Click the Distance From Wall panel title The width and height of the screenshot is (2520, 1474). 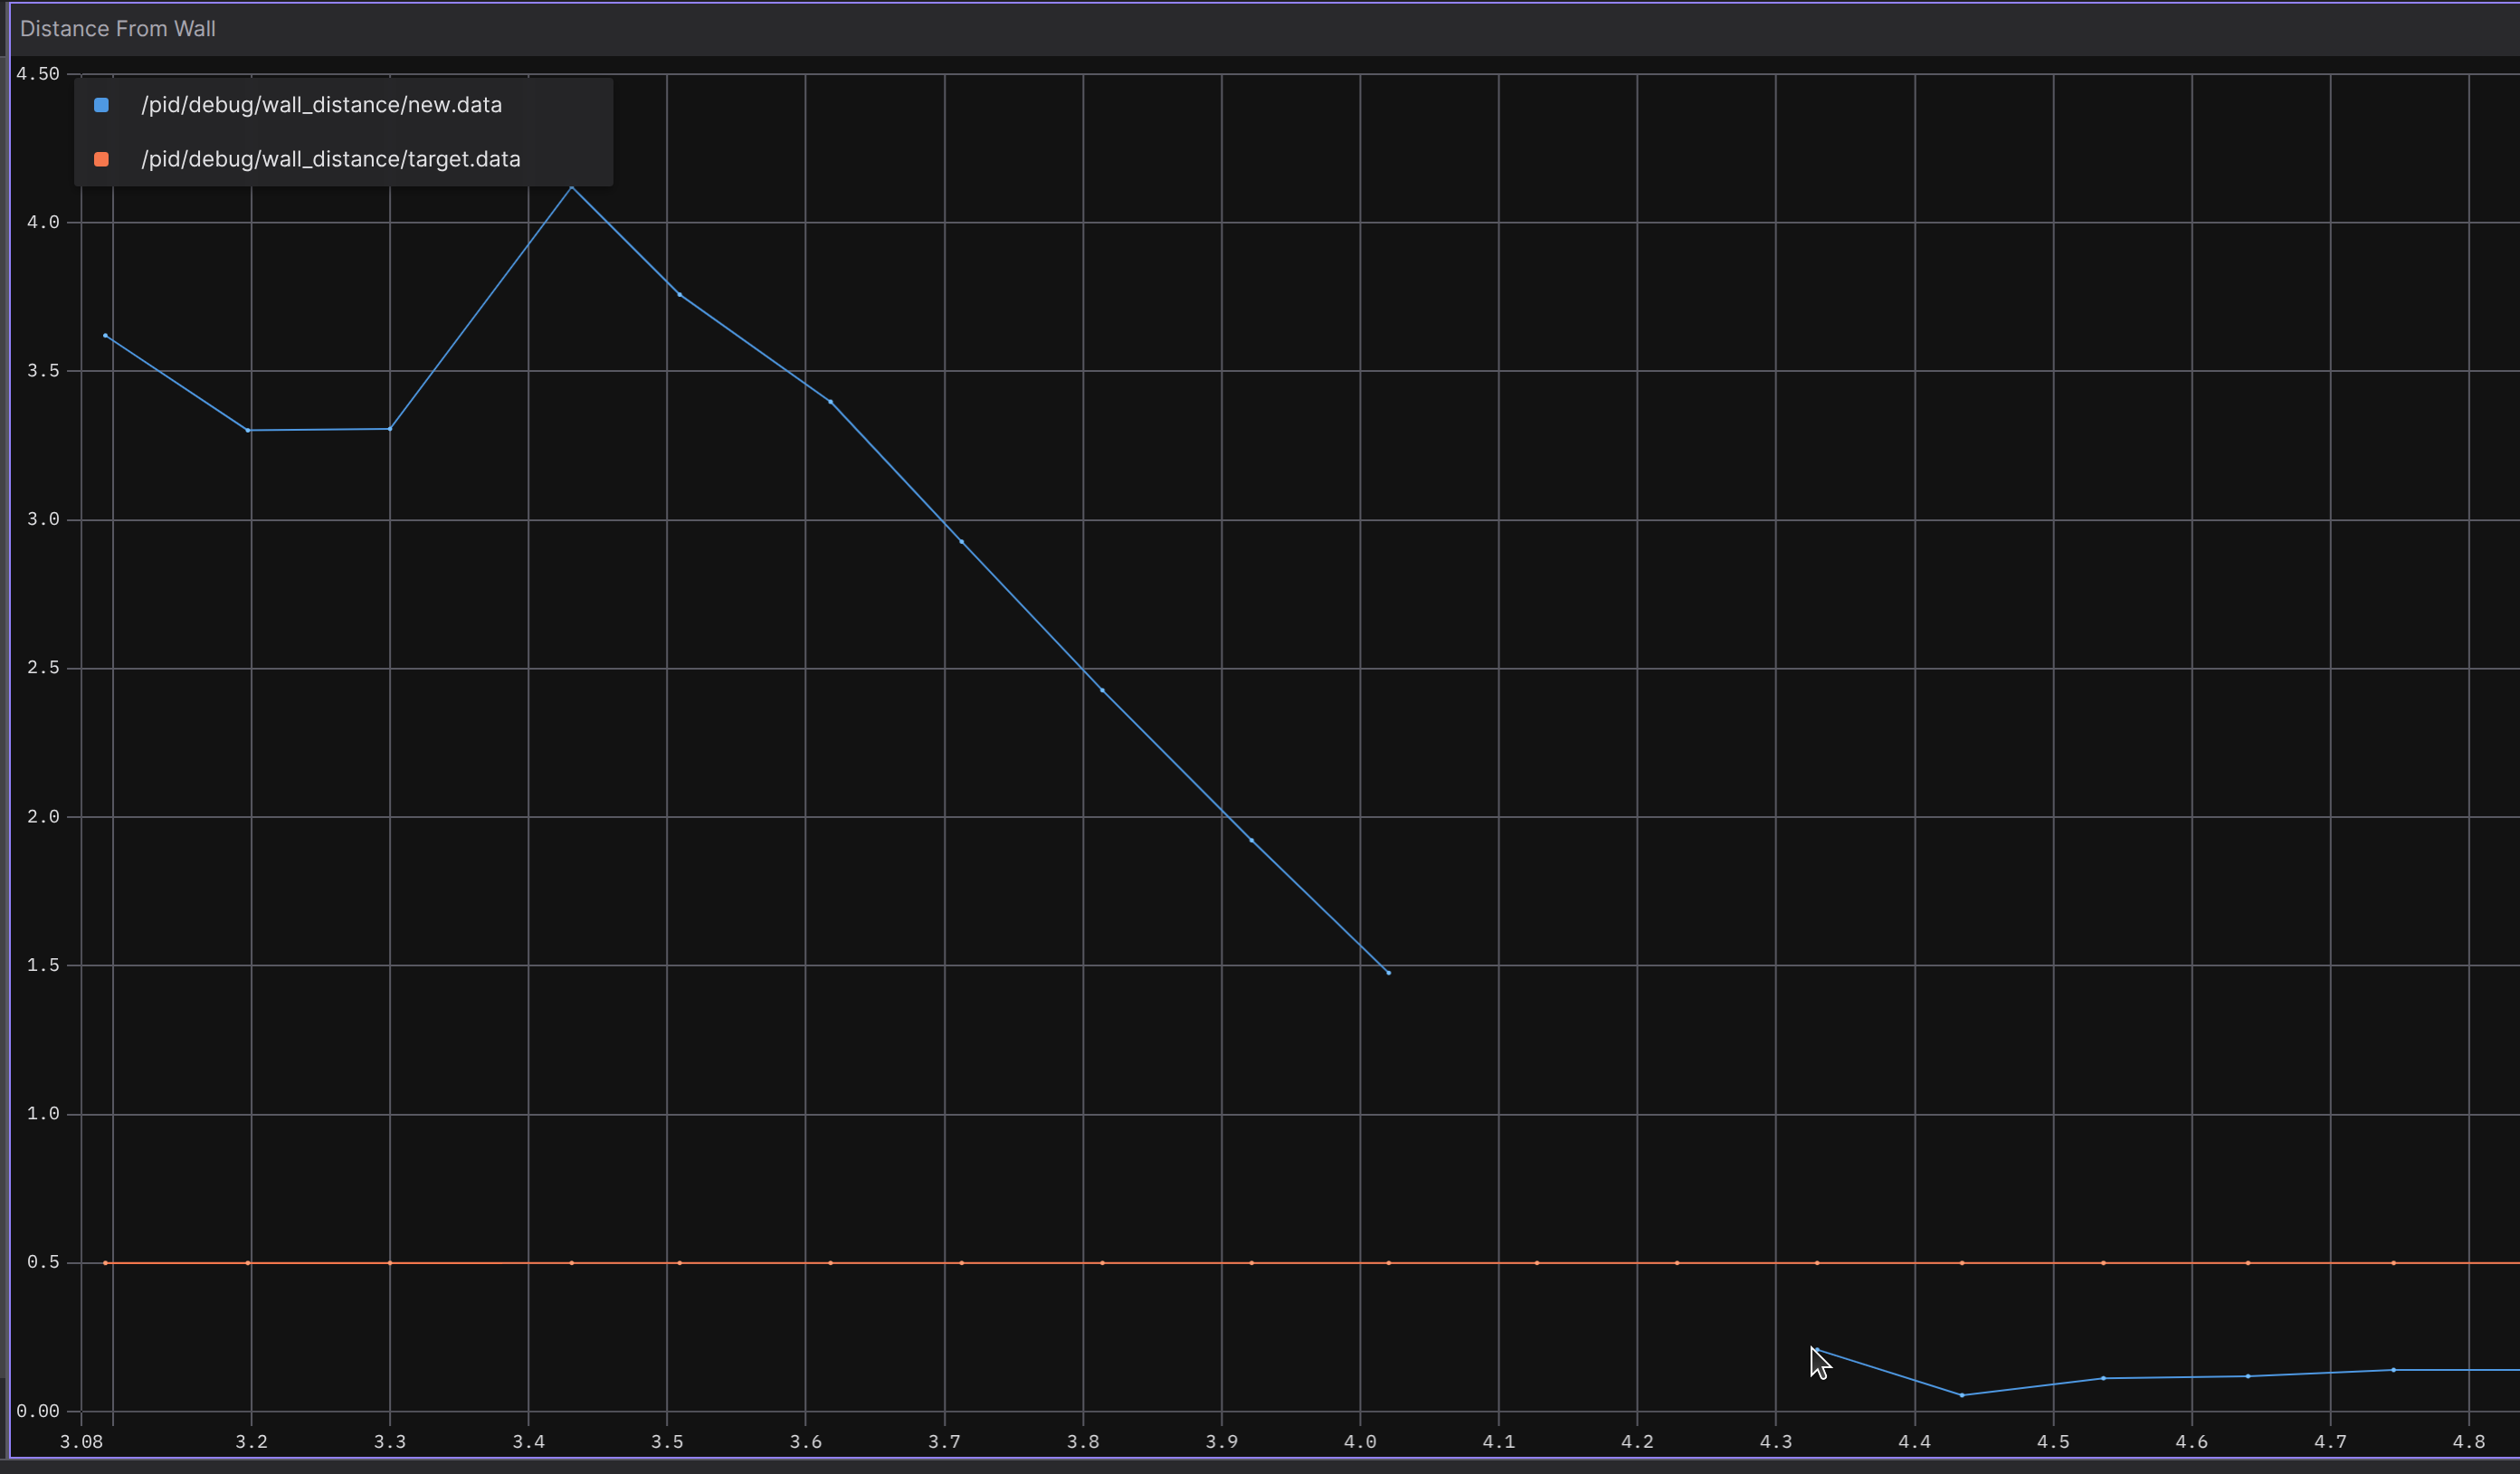pos(117,28)
